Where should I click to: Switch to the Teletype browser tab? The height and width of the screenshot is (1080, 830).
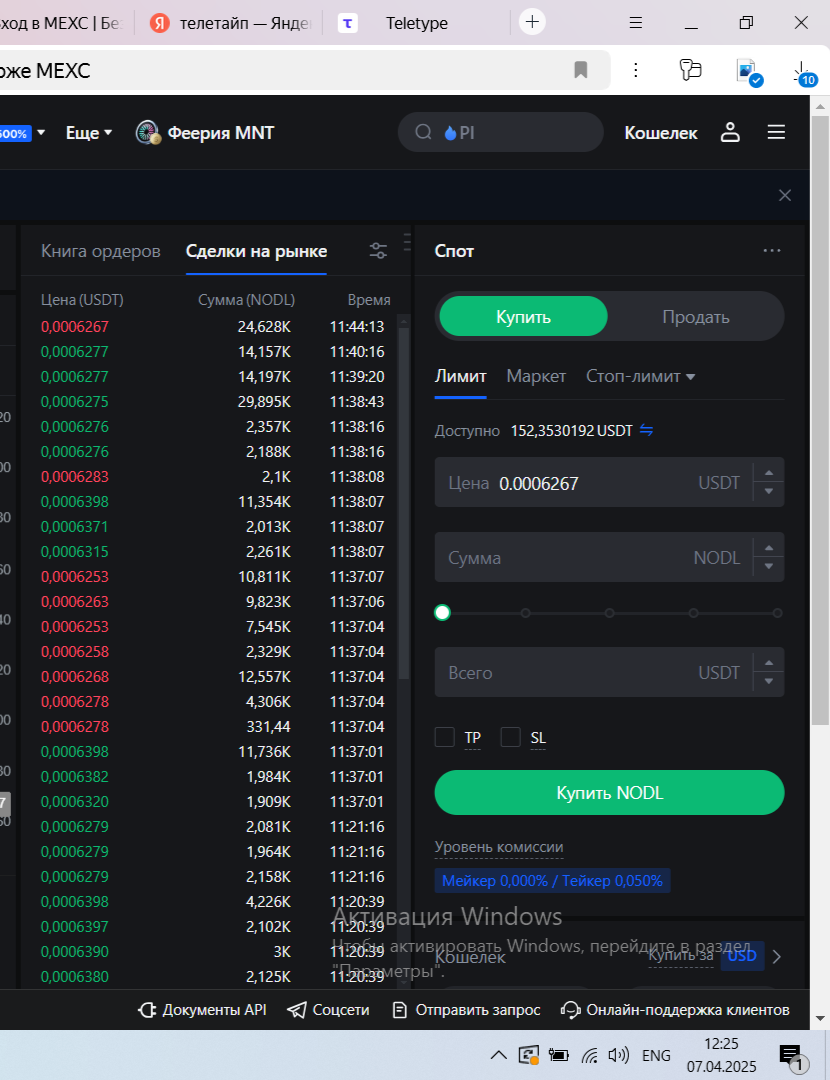tap(417, 23)
